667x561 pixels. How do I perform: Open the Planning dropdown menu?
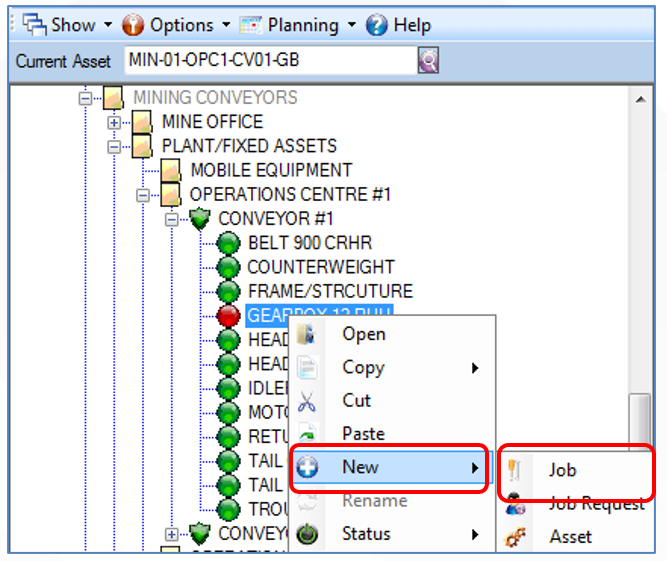click(298, 24)
